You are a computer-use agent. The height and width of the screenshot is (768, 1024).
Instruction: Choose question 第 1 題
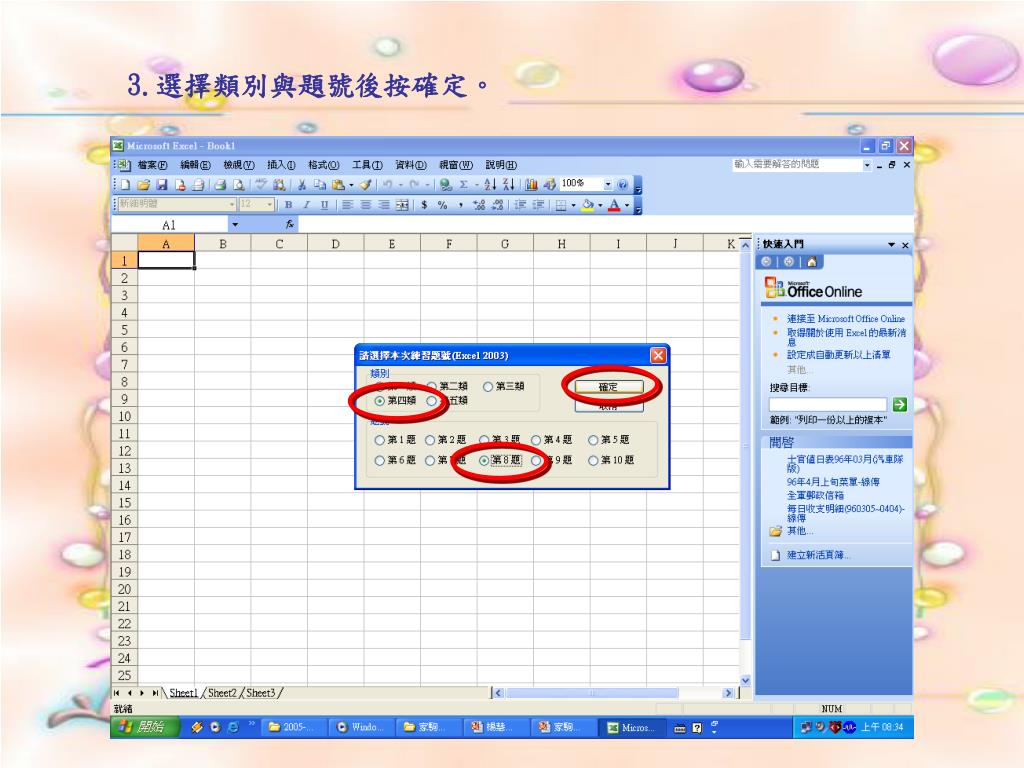(x=379, y=440)
